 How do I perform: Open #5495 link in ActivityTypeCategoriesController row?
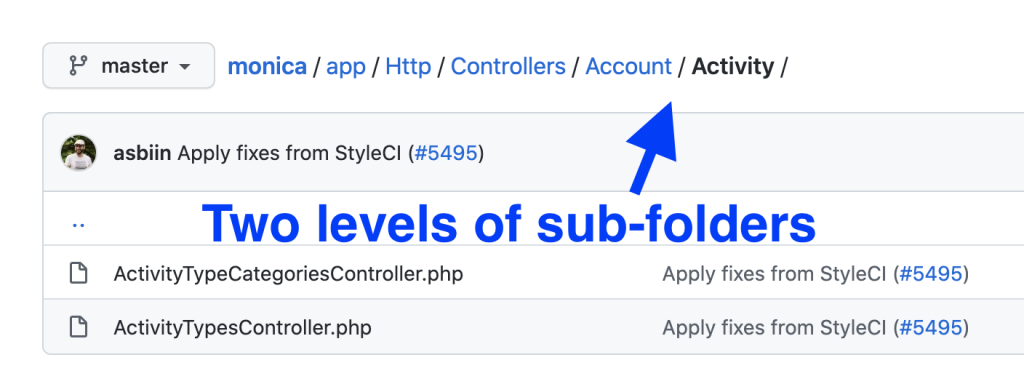tap(931, 274)
